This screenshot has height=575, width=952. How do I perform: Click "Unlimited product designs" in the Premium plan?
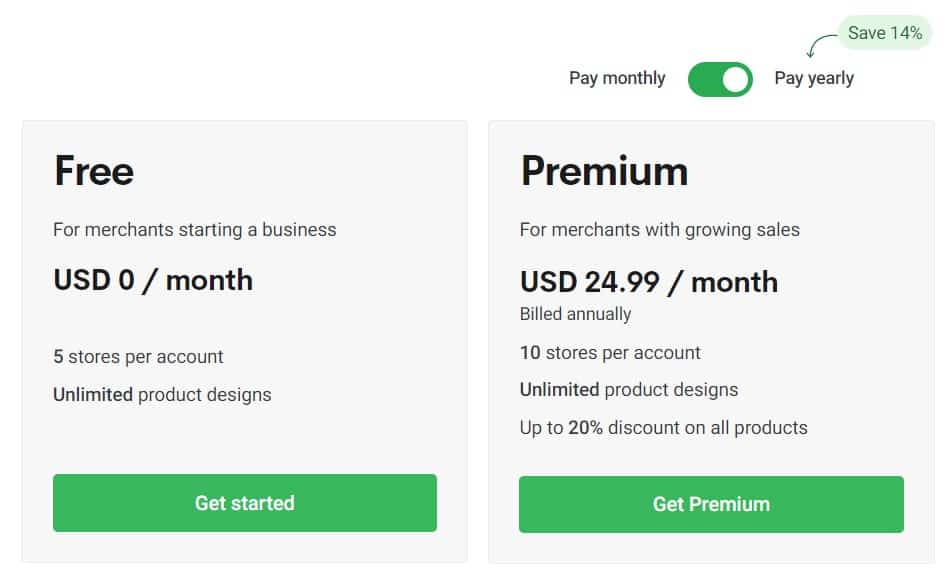pos(628,390)
